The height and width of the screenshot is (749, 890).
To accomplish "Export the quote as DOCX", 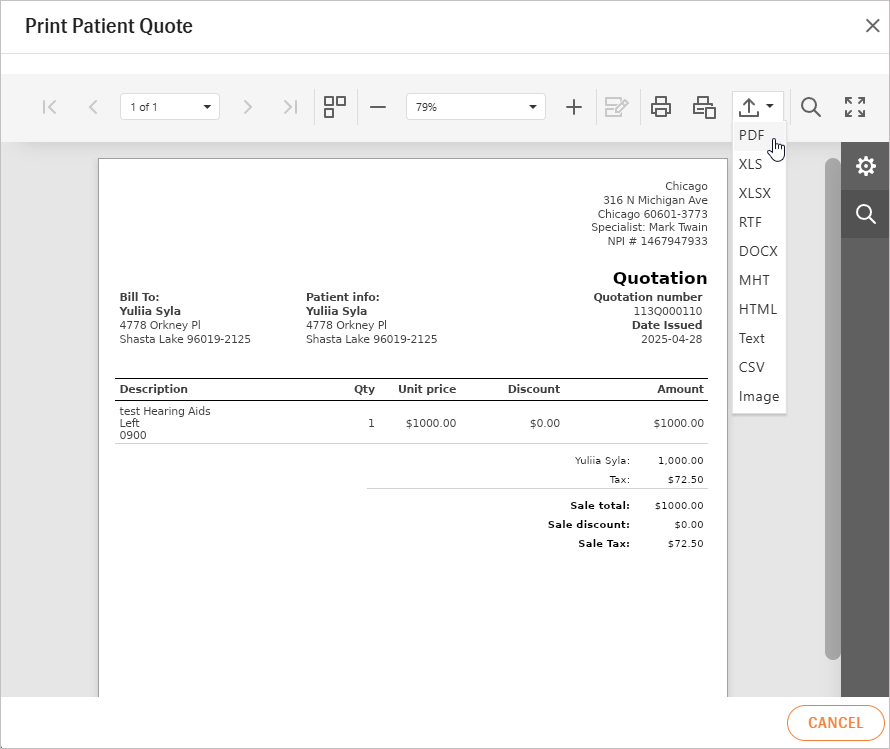I will tap(758, 251).
